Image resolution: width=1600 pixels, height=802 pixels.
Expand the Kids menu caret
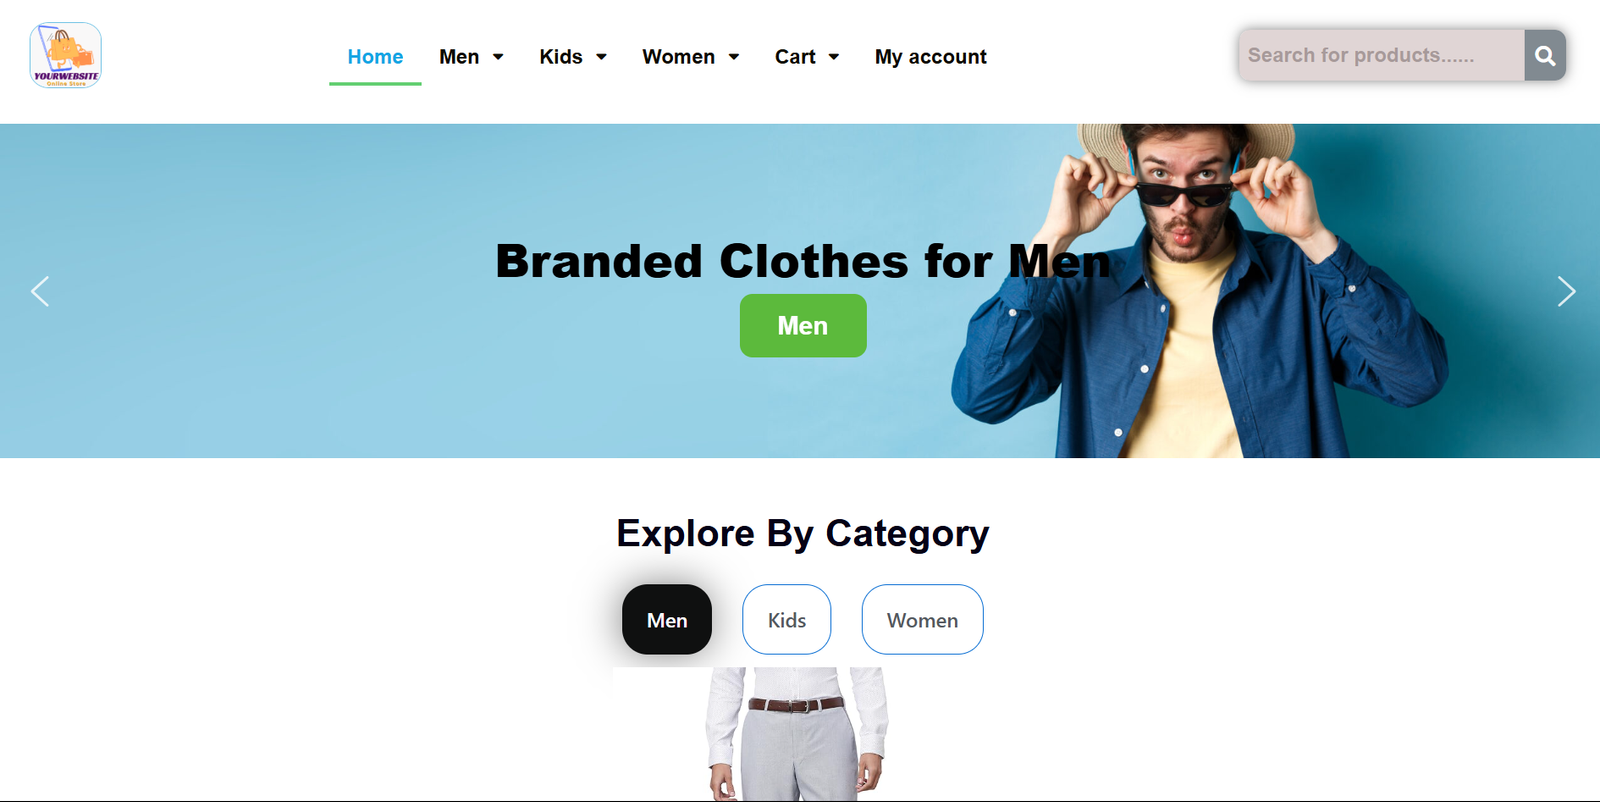(x=601, y=57)
